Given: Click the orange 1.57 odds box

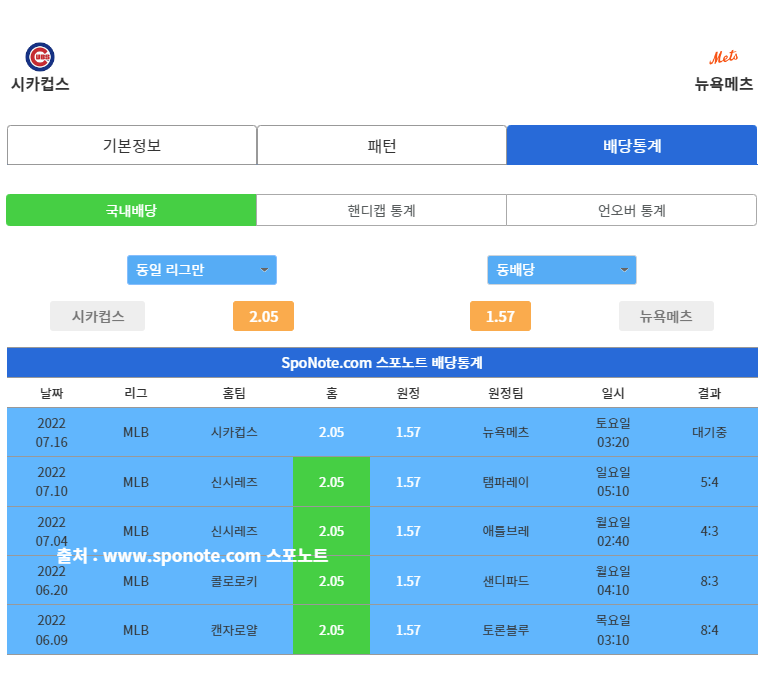Looking at the screenshot, I should pyautogui.click(x=500, y=316).
